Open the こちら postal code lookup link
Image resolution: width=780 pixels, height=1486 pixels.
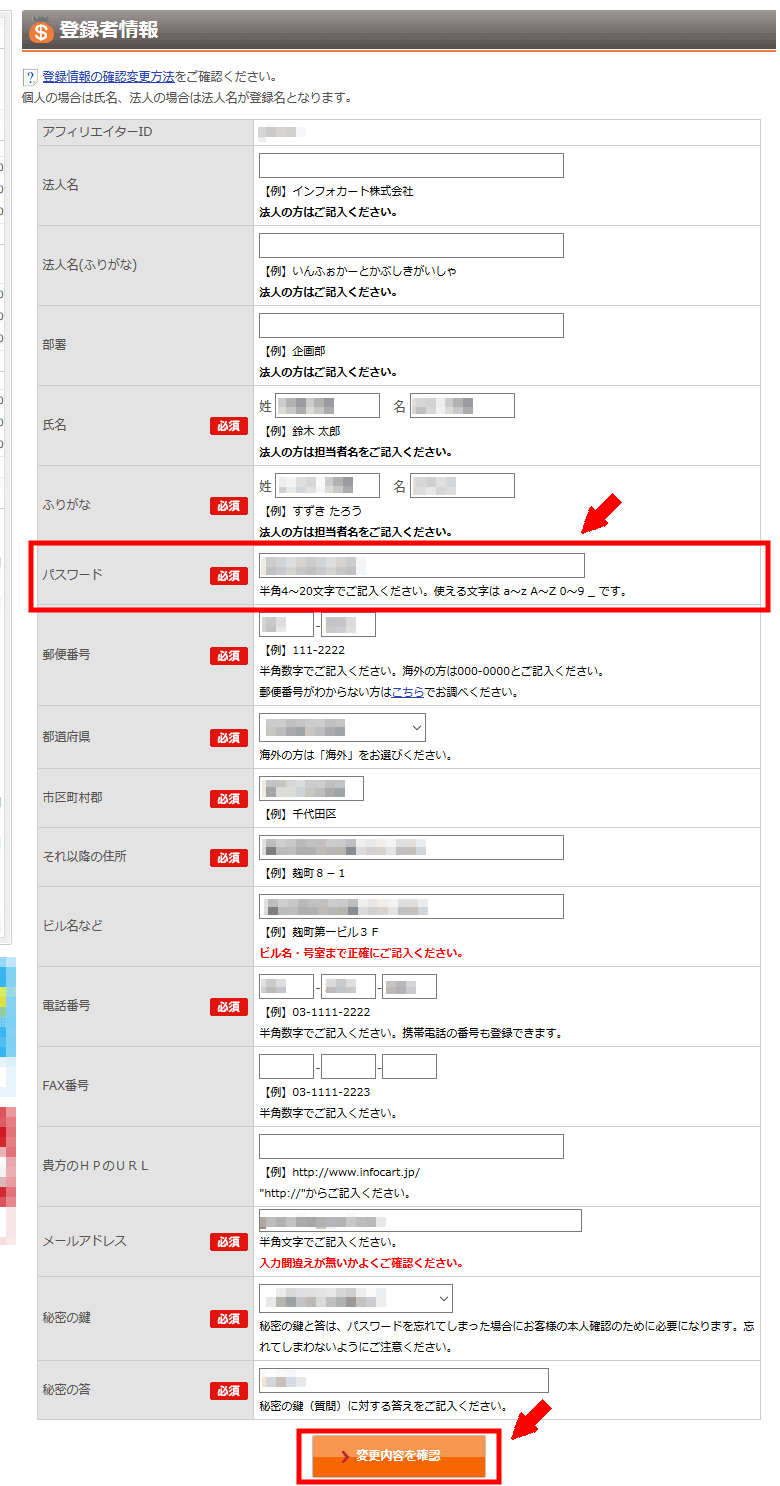point(407,692)
